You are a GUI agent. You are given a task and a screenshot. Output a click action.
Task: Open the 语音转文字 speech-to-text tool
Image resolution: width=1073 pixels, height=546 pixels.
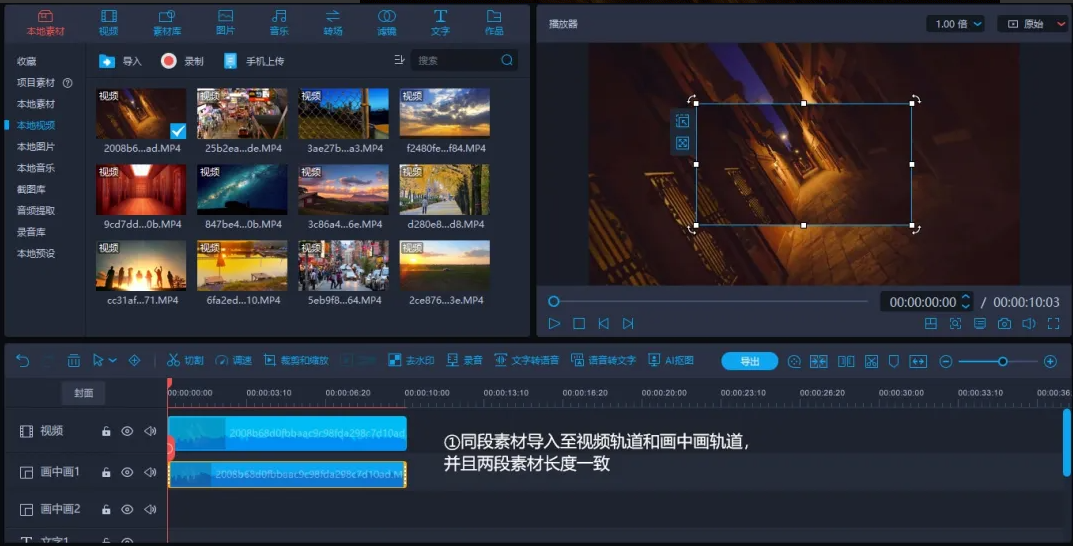(x=604, y=361)
